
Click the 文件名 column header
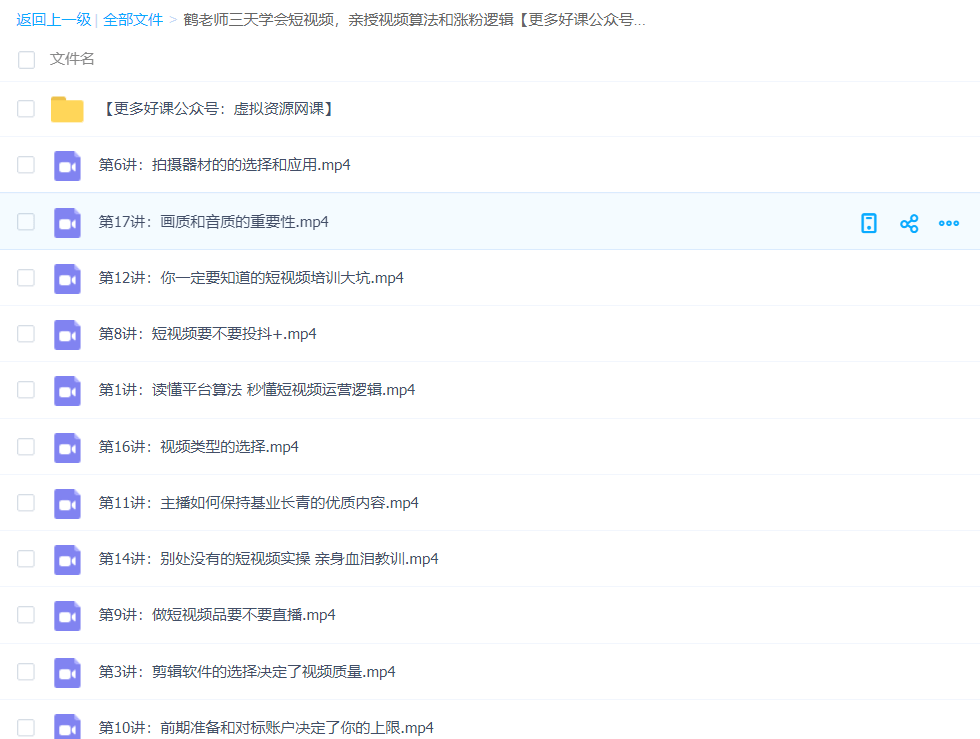click(72, 59)
